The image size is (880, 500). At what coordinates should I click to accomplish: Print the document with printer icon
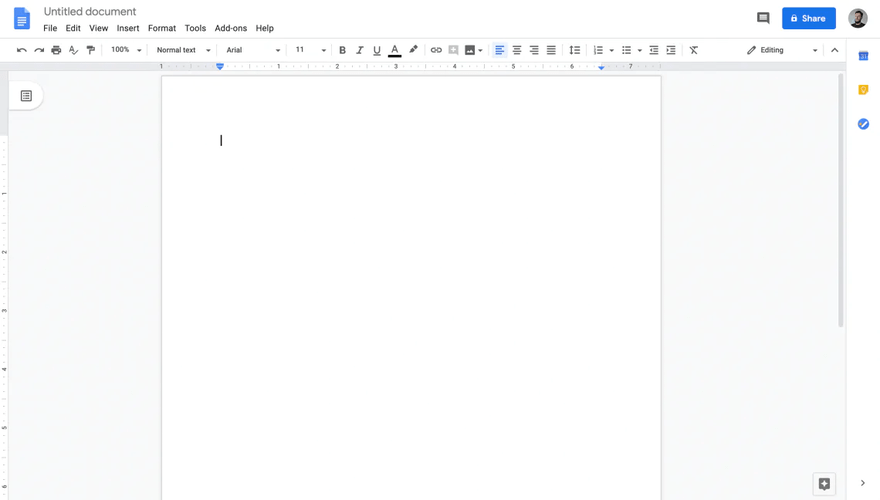point(56,50)
